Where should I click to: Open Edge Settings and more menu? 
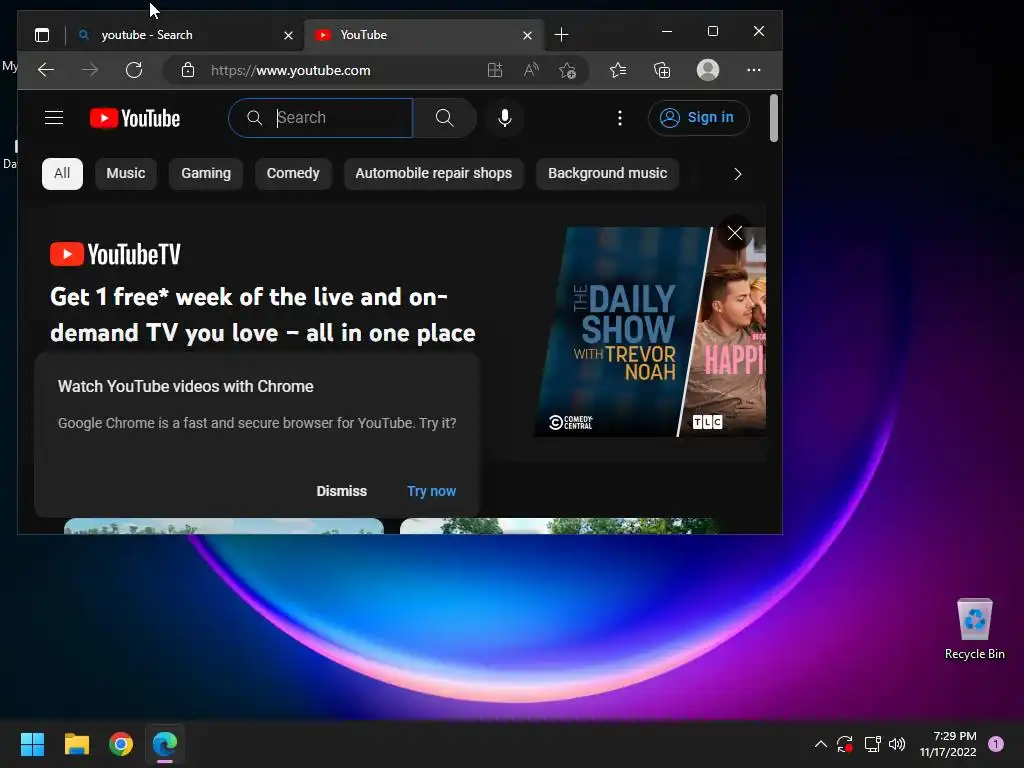[x=754, y=70]
